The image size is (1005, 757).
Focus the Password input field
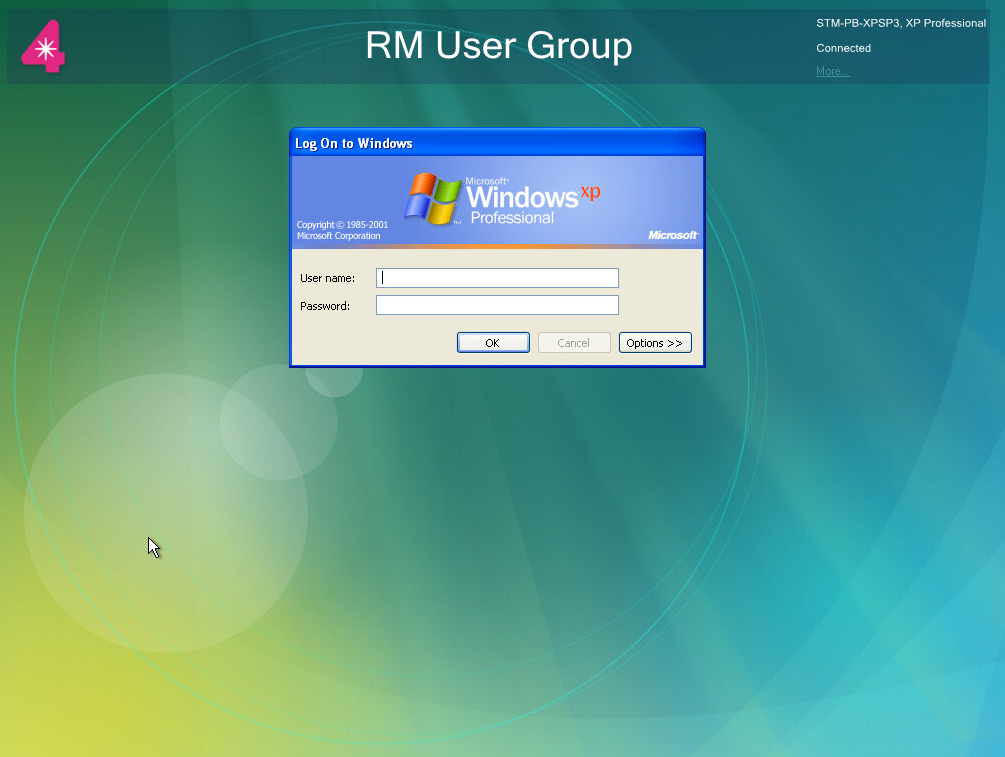click(x=497, y=305)
